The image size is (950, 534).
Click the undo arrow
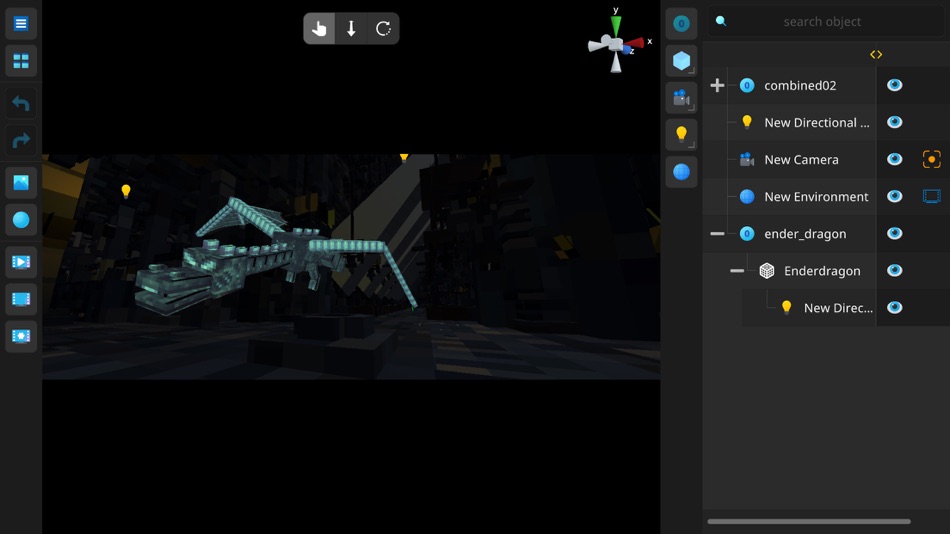[x=21, y=104]
